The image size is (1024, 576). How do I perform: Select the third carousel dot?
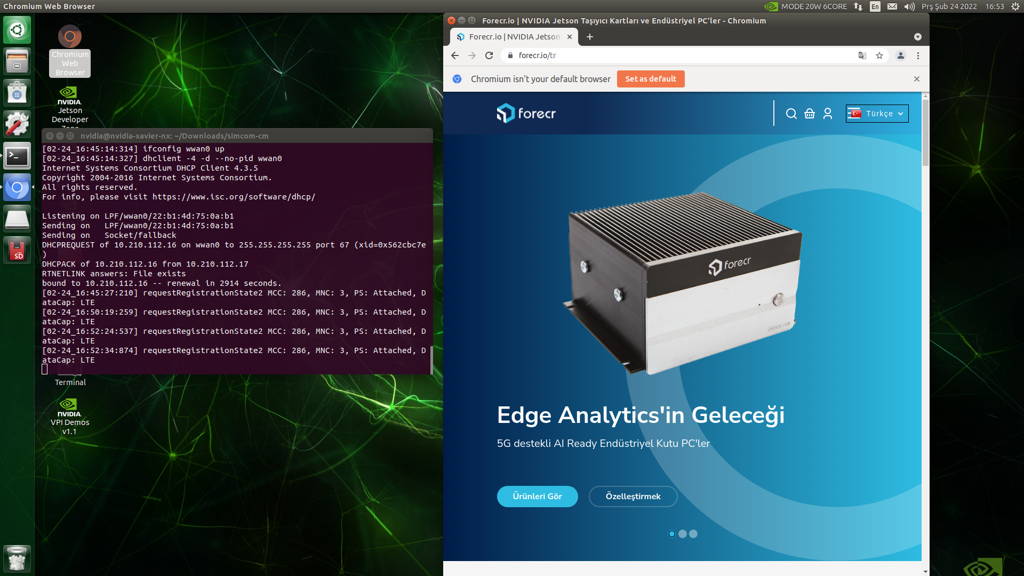(x=693, y=534)
